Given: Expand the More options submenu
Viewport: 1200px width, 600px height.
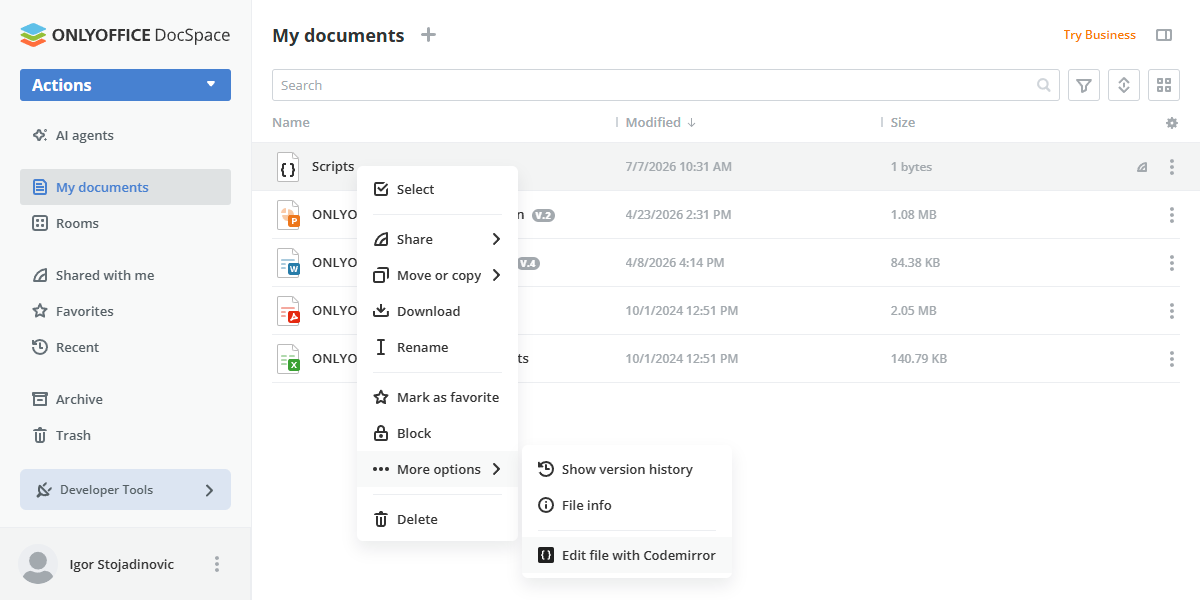Looking at the screenshot, I should pos(437,469).
